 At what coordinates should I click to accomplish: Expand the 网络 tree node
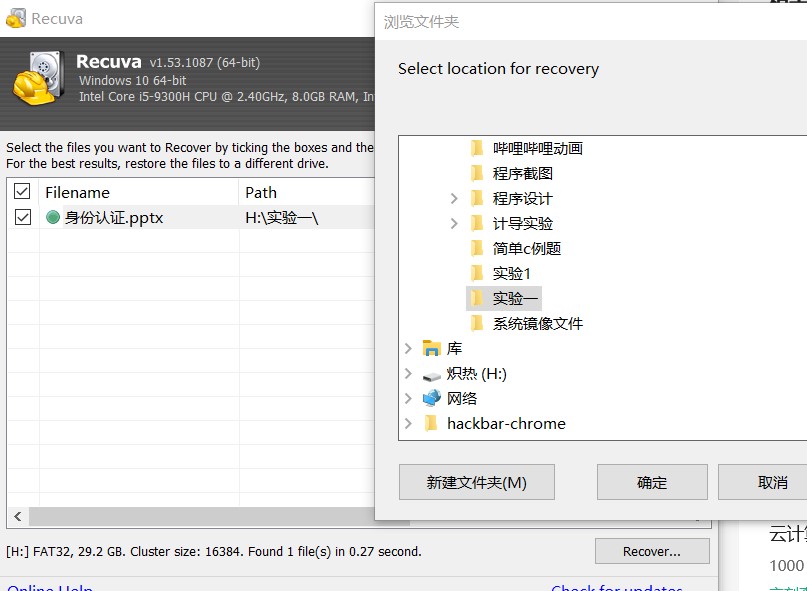pyautogui.click(x=408, y=398)
